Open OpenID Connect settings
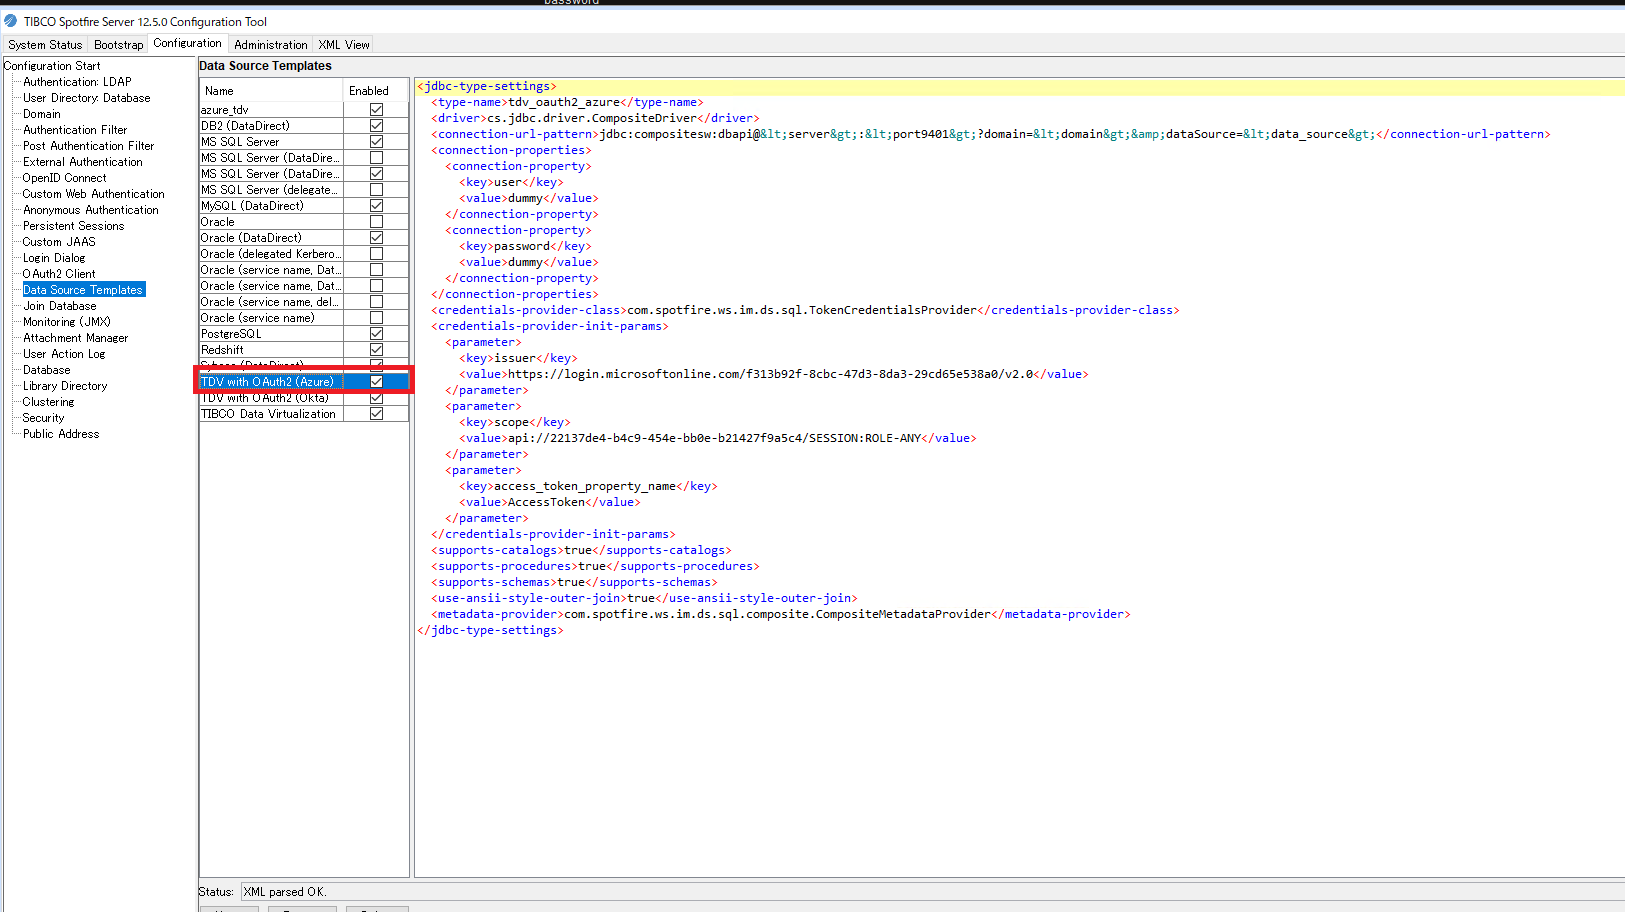The image size is (1625, 912). pyautogui.click(x=64, y=178)
